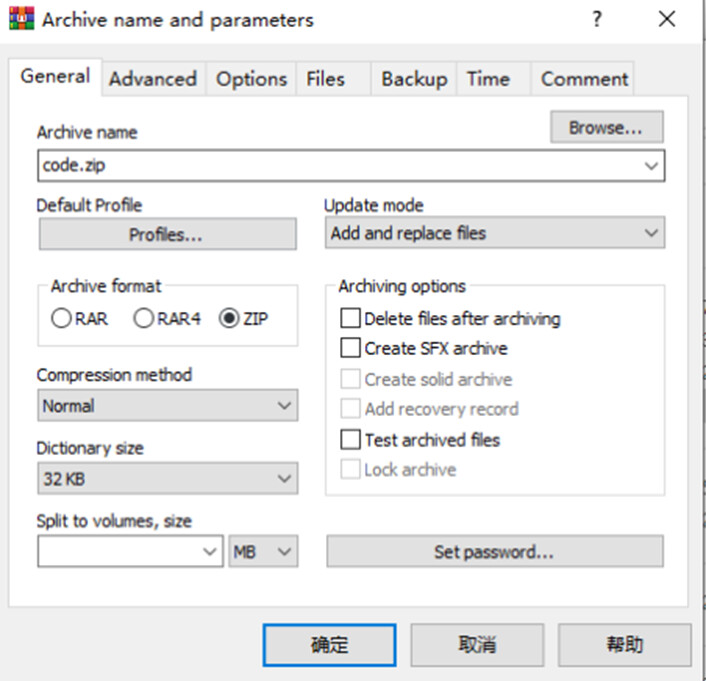Viewport: 706px width, 681px height.
Task: Click the Lock archive checkbox
Action: tap(351, 470)
